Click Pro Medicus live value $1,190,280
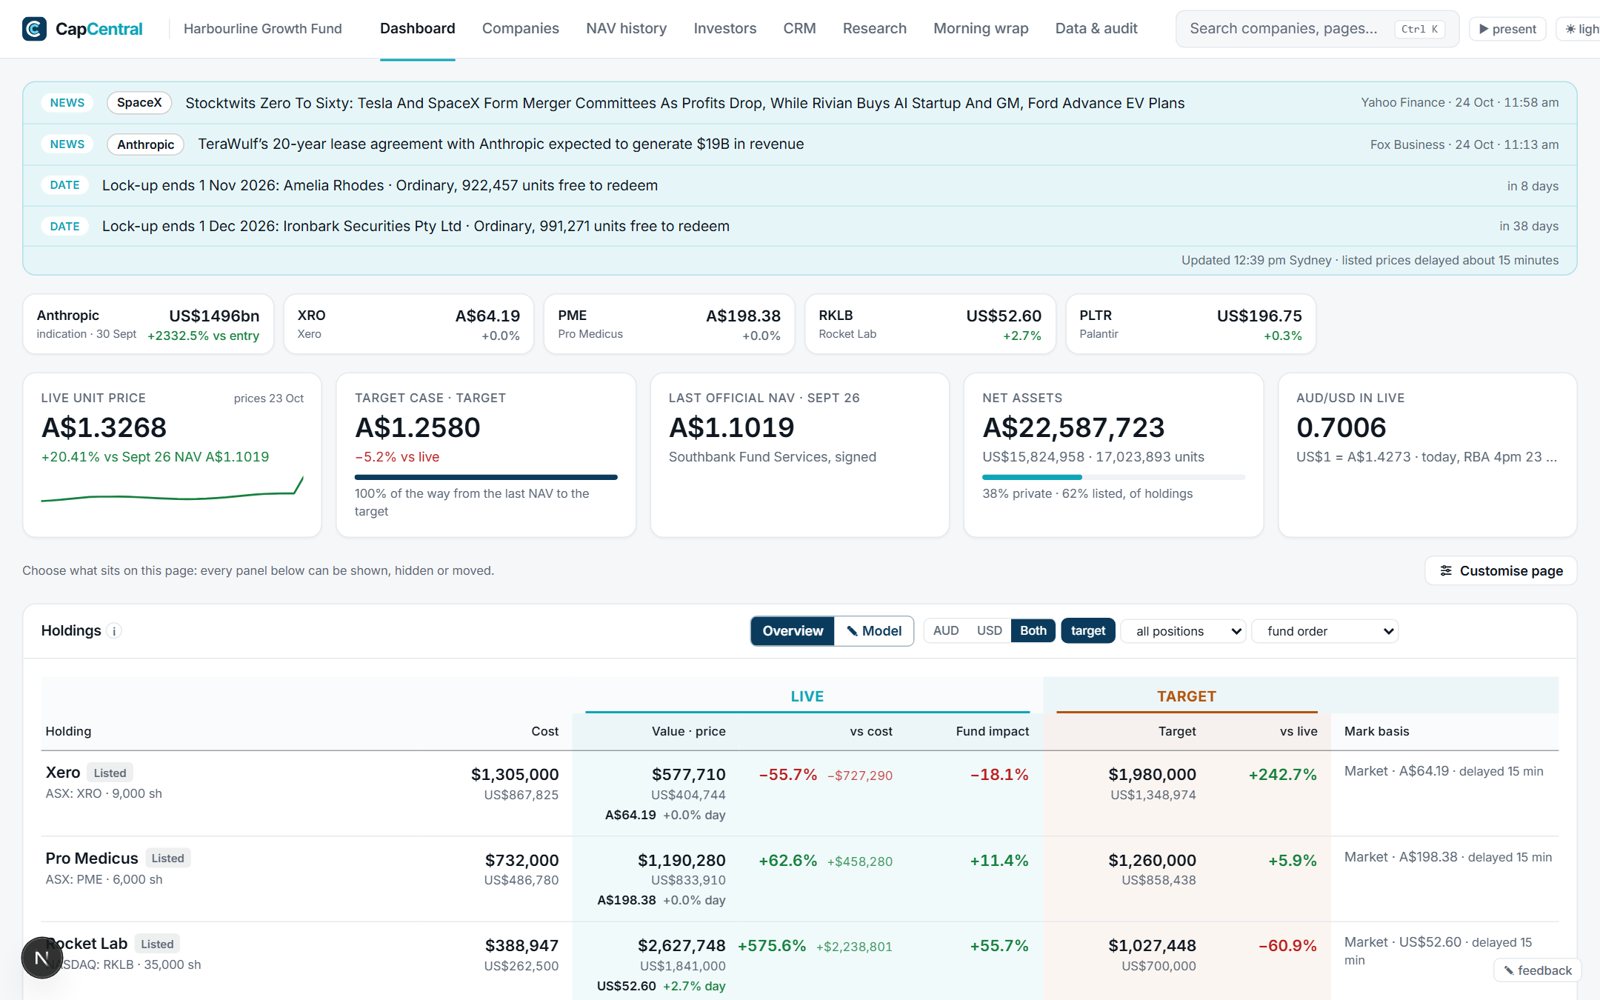Viewport: 1600px width, 1000px height. coord(682,861)
